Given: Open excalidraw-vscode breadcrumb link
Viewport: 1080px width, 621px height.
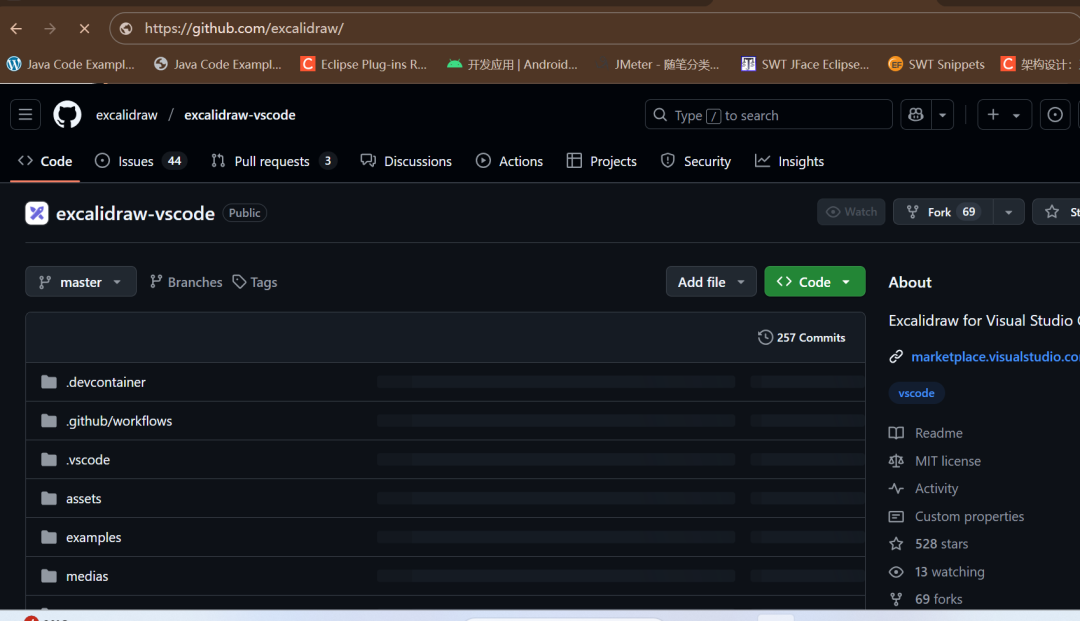Looking at the screenshot, I should click(240, 115).
